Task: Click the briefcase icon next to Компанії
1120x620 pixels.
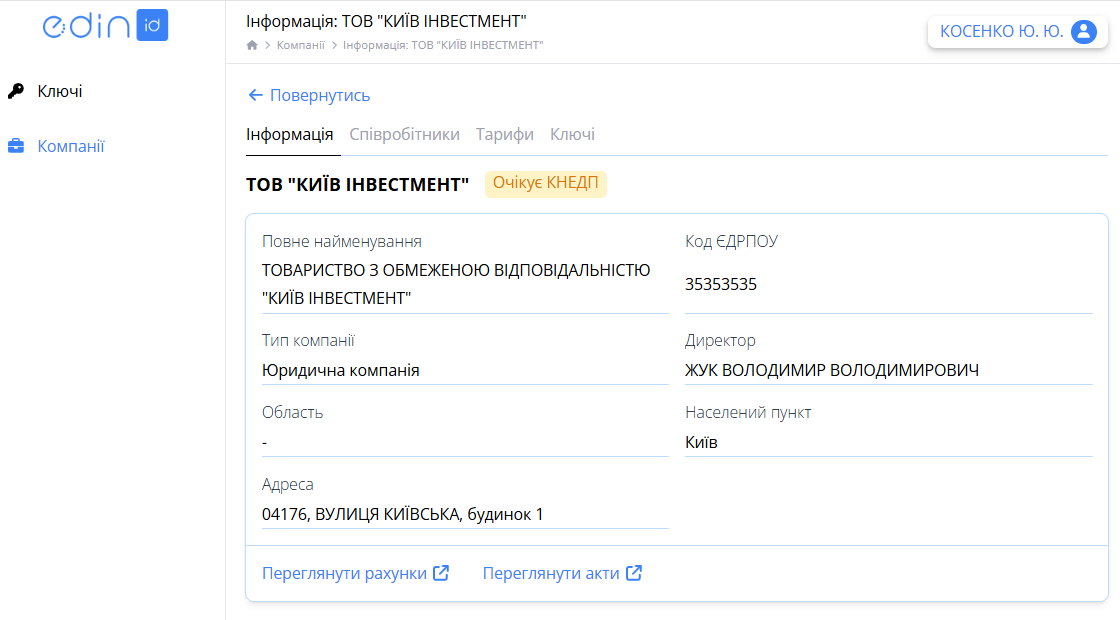Action: coord(14,145)
